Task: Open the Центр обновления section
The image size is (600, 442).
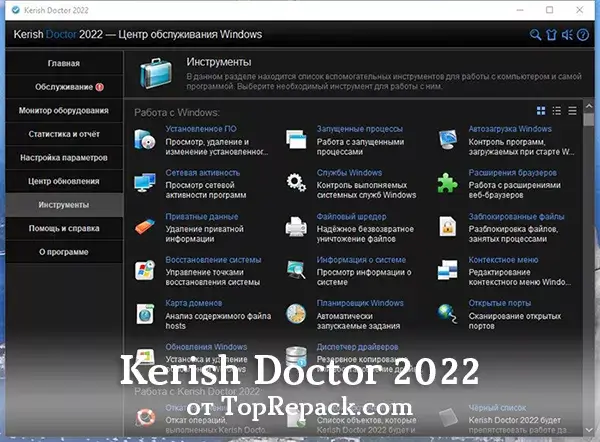Action: tap(64, 181)
